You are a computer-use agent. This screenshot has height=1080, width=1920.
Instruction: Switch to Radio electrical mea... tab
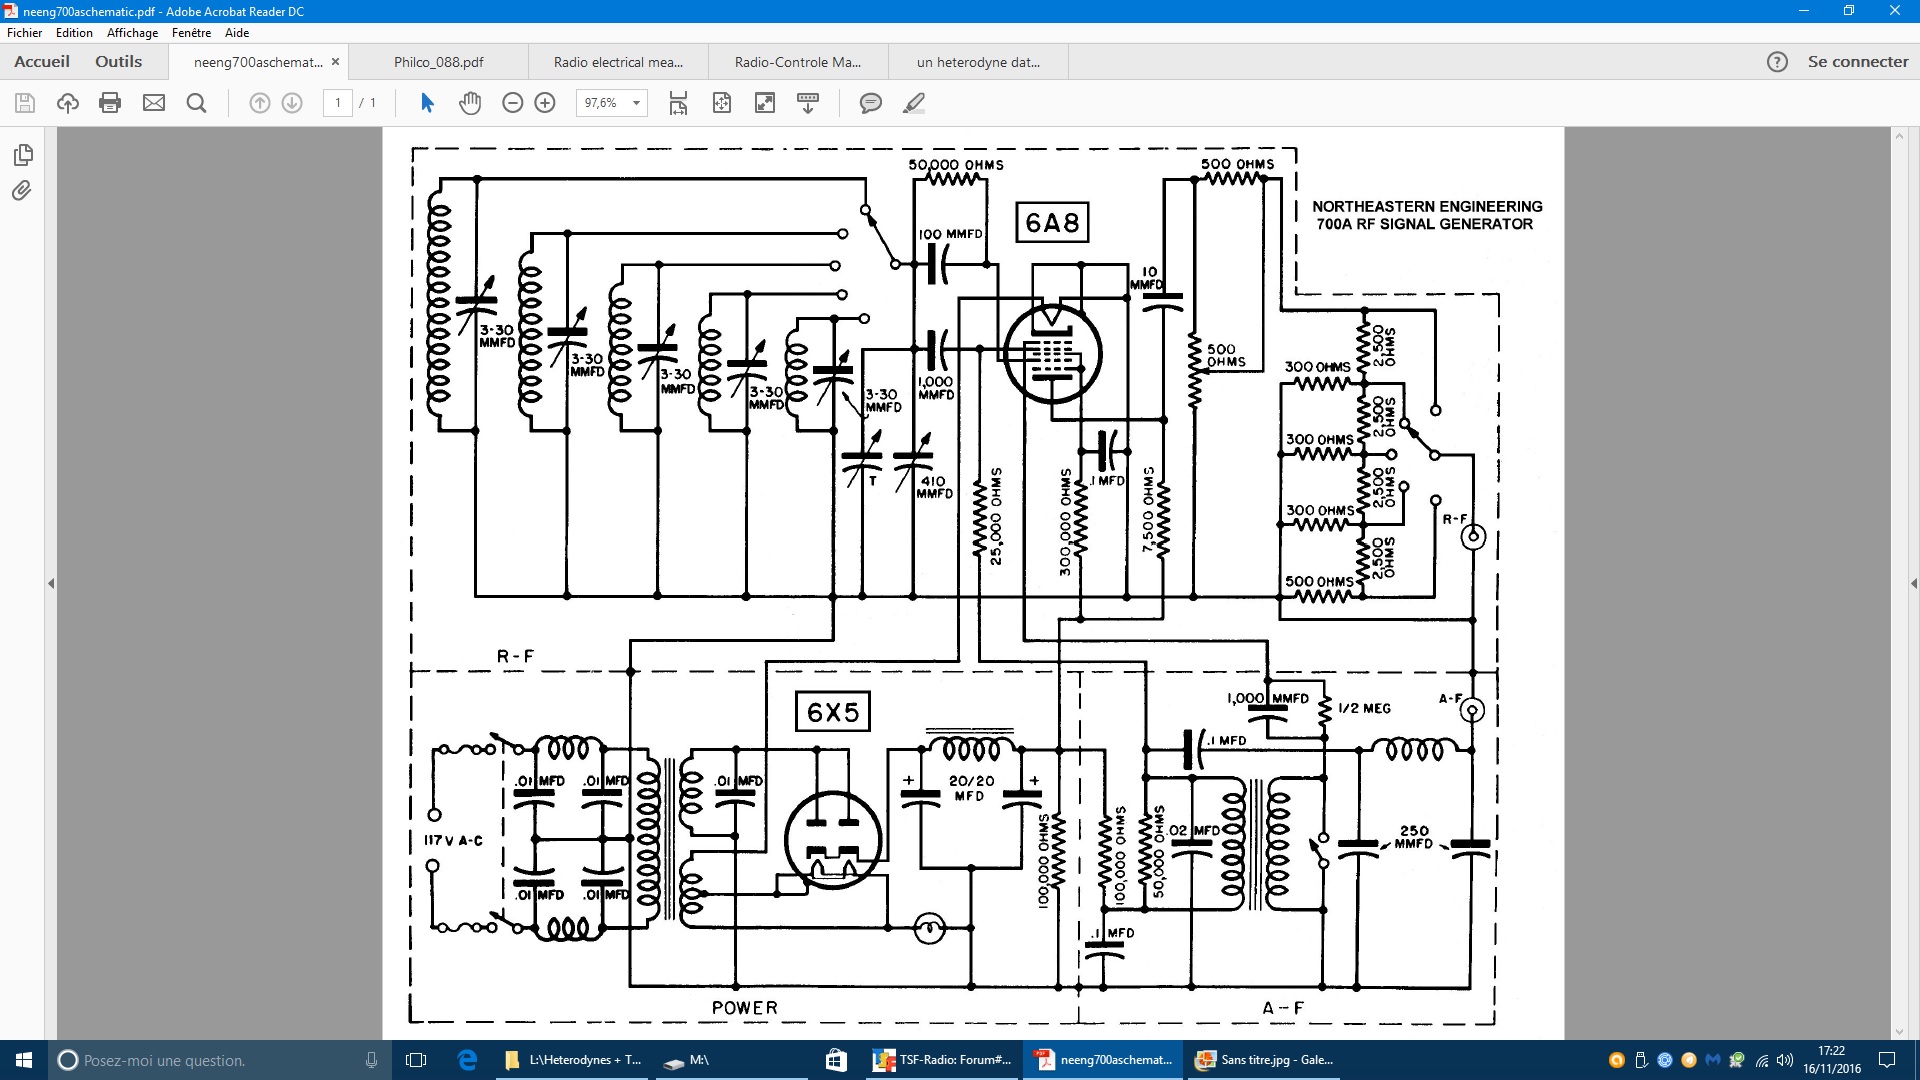618,62
